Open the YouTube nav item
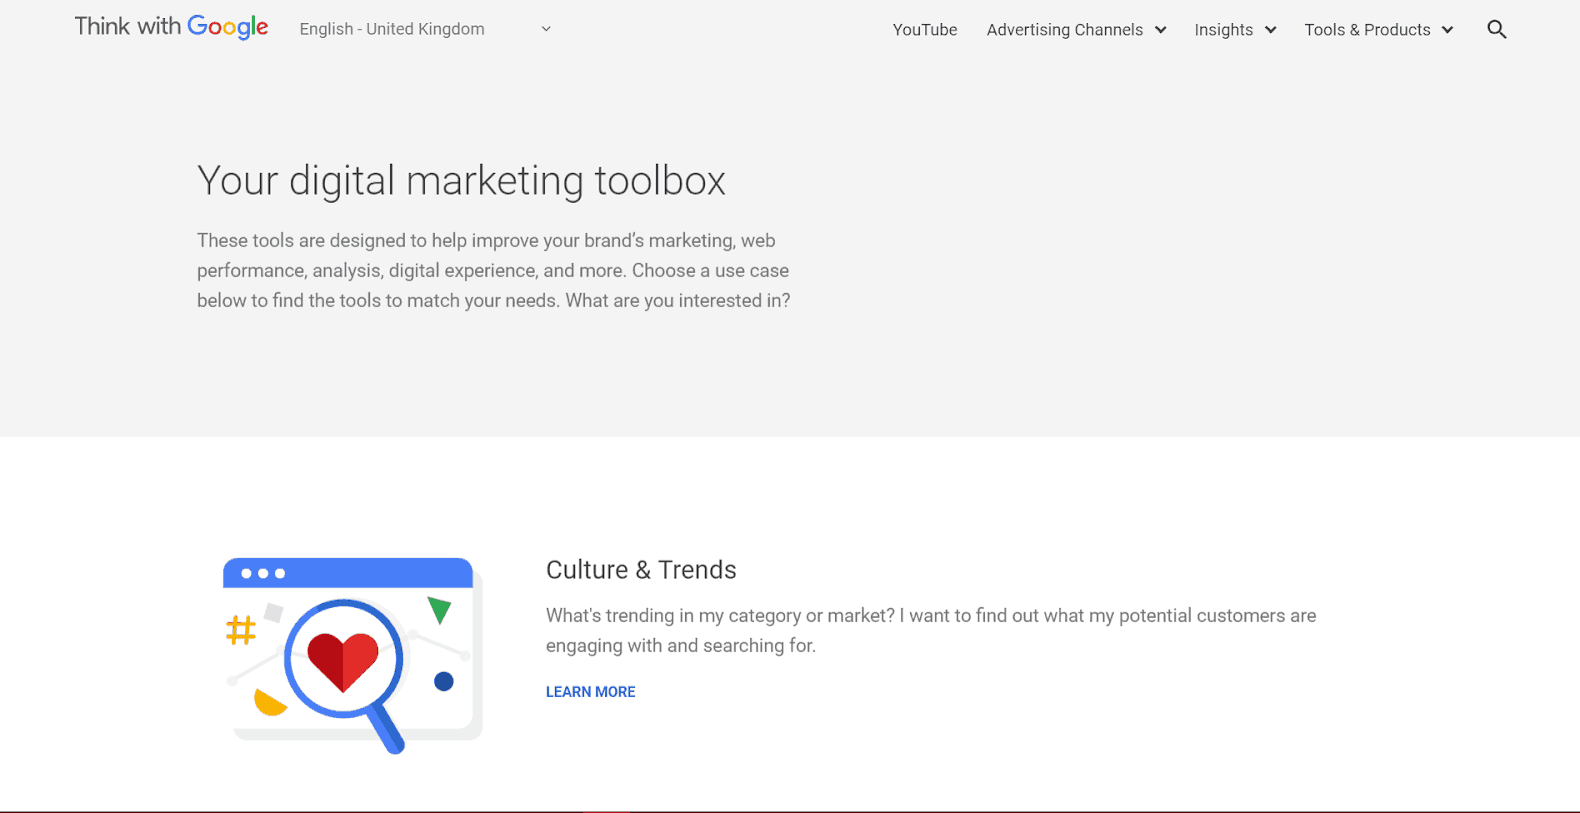Image resolution: width=1580 pixels, height=813 pixels. (925, 30)
